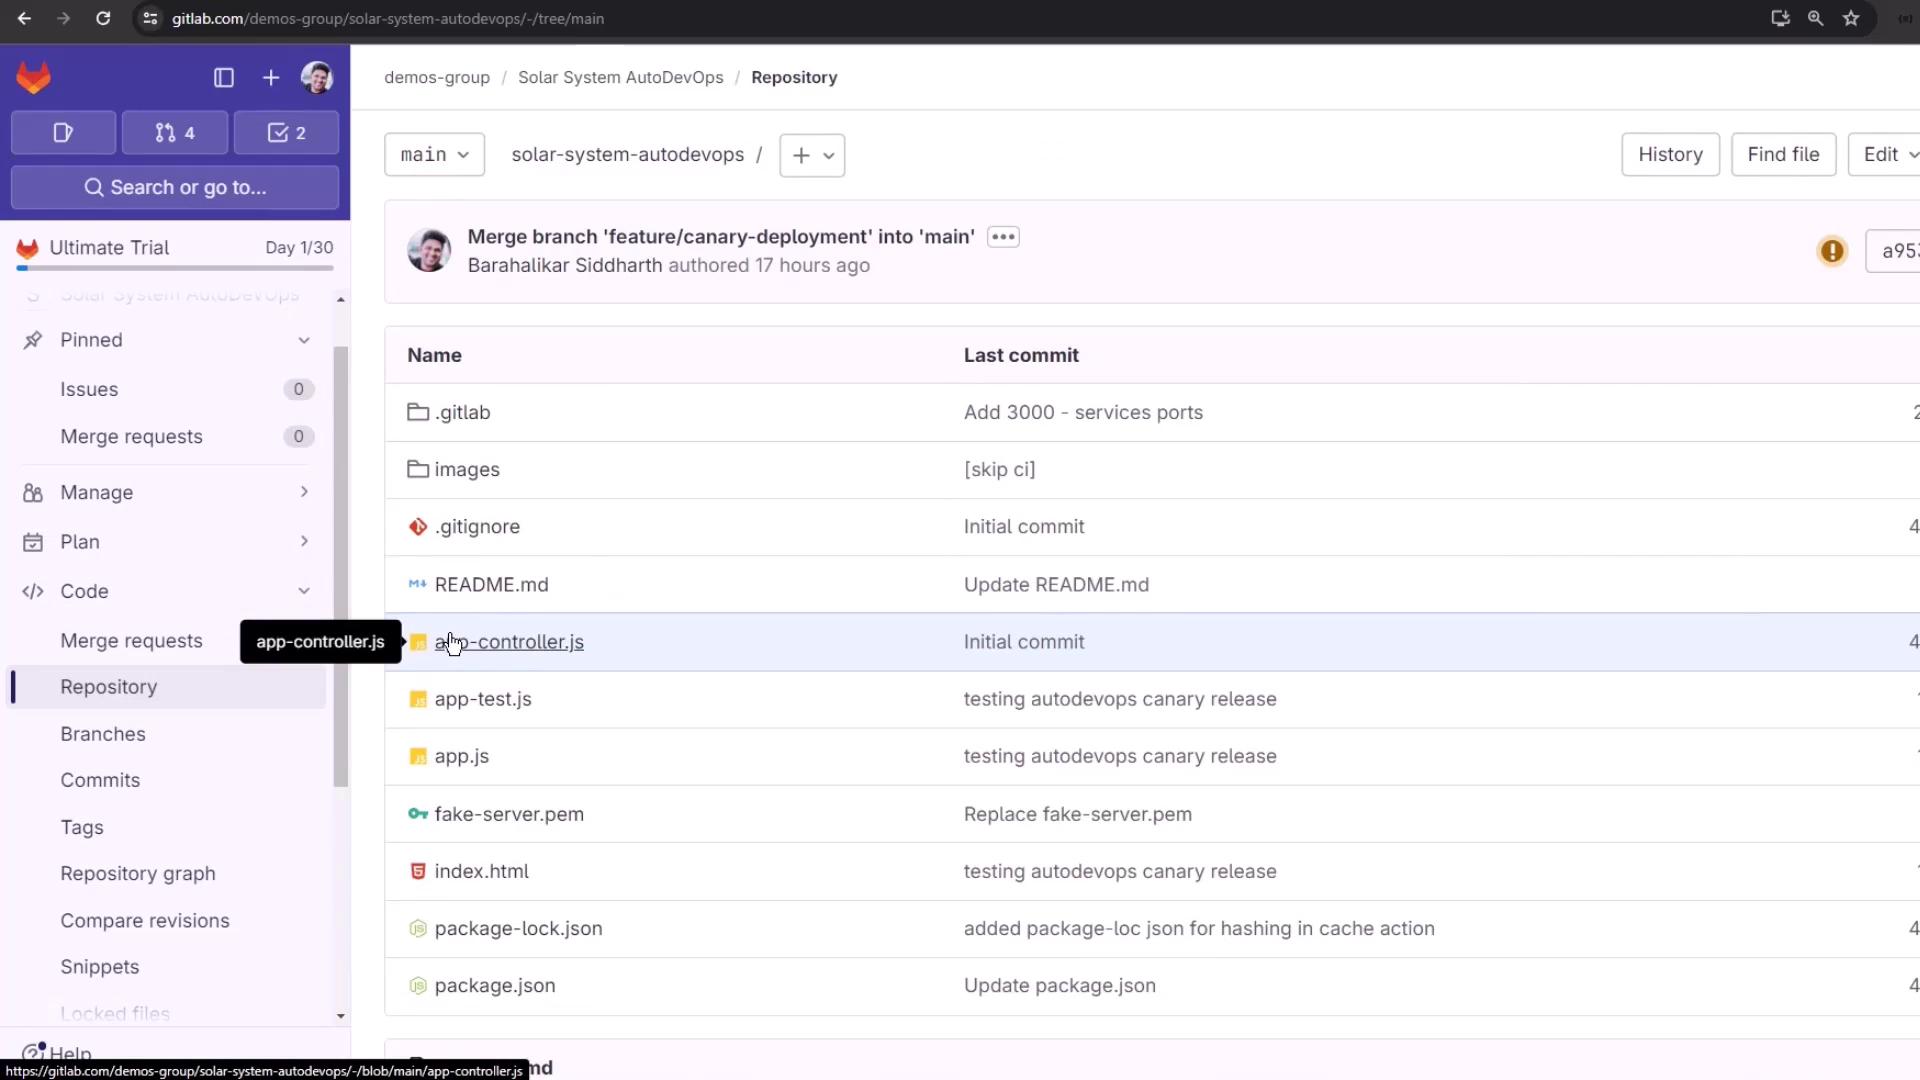Open to-do list counter showing 2
This screenshot has height=1080, width=1920.
coord(286,133)
